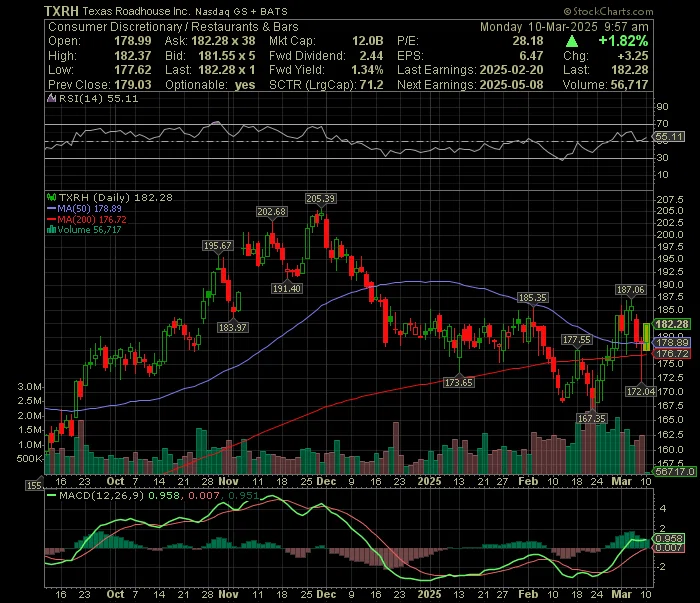Select the 202.68 high price callout

pos(271,211)
